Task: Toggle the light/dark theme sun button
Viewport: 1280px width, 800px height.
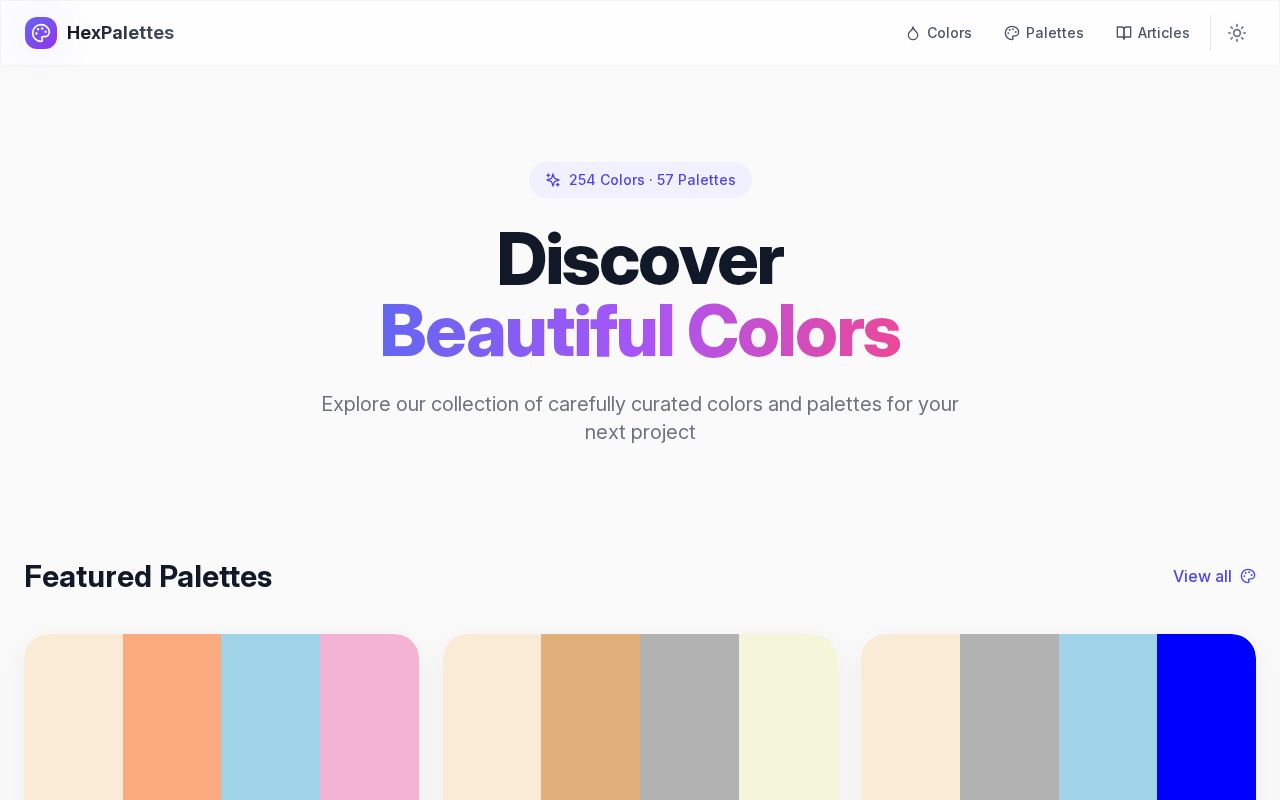Action: click(x=1237, y=33)
